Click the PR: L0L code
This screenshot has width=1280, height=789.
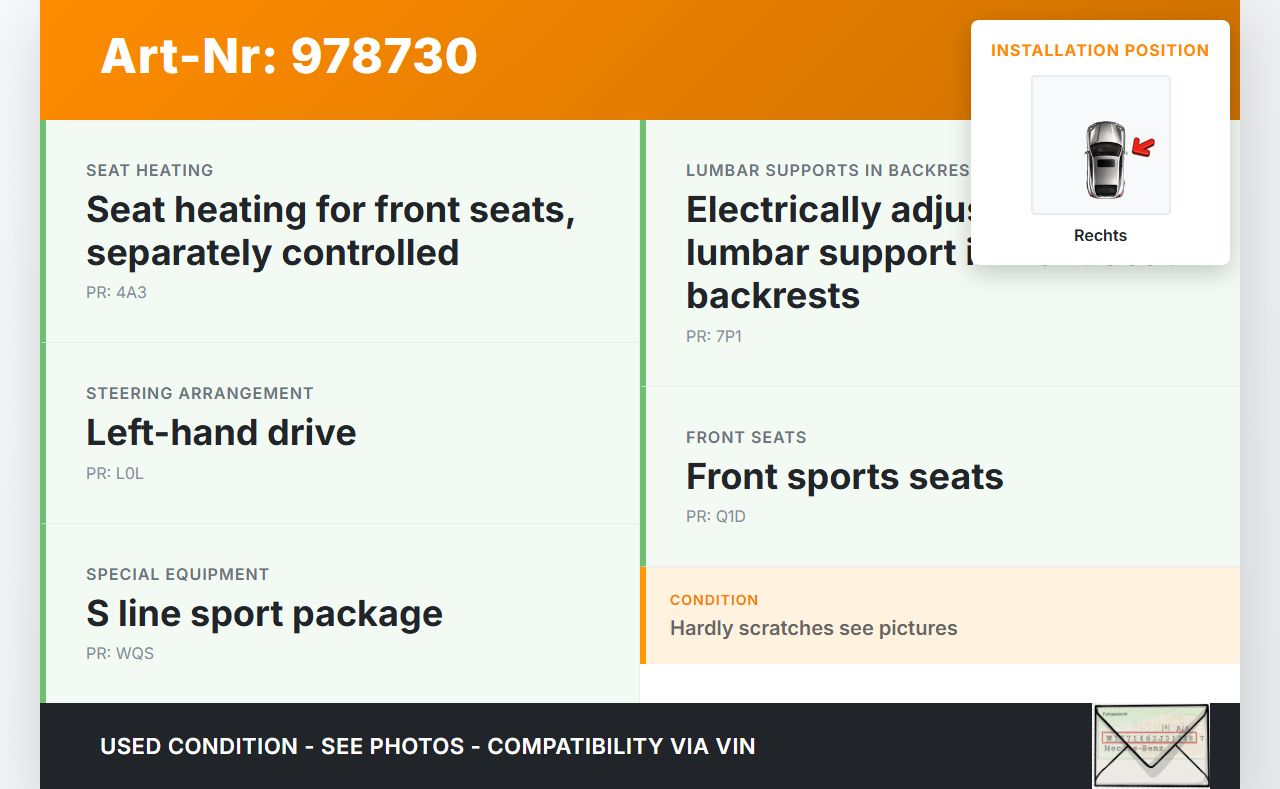pos(115,474)
